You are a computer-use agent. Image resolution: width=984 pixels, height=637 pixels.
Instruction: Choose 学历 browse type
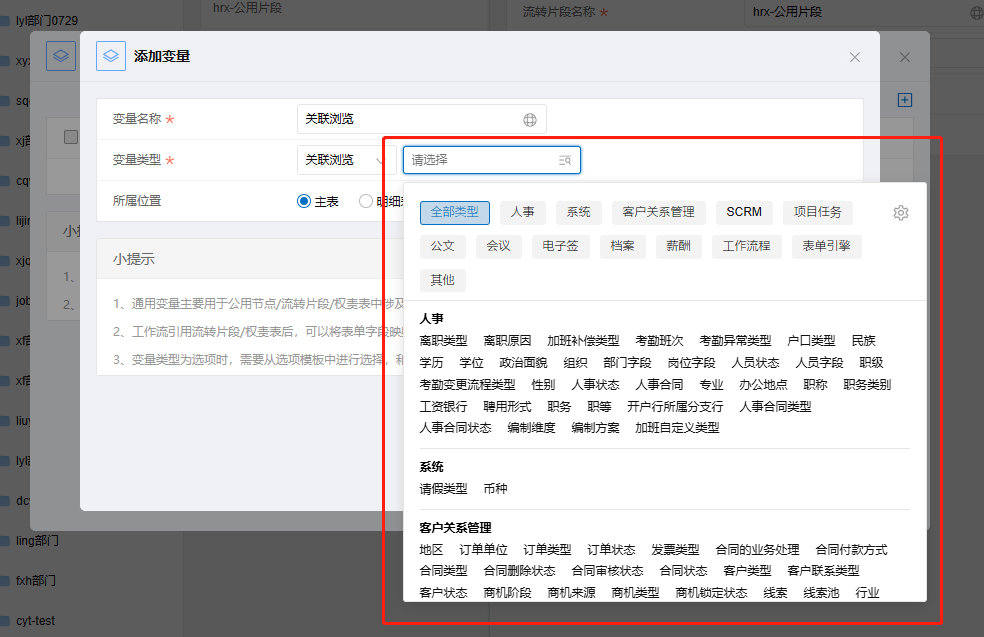point(431,363)
